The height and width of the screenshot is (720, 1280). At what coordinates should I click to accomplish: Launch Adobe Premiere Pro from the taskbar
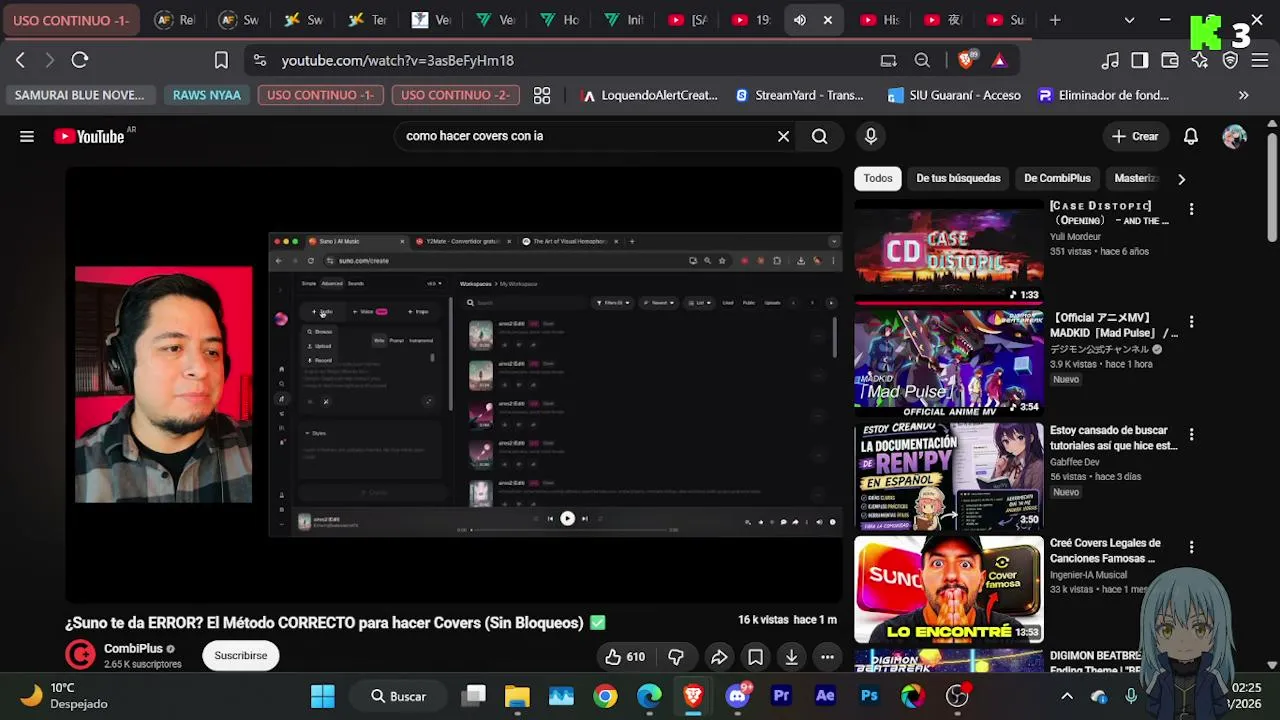click(781, 696)
